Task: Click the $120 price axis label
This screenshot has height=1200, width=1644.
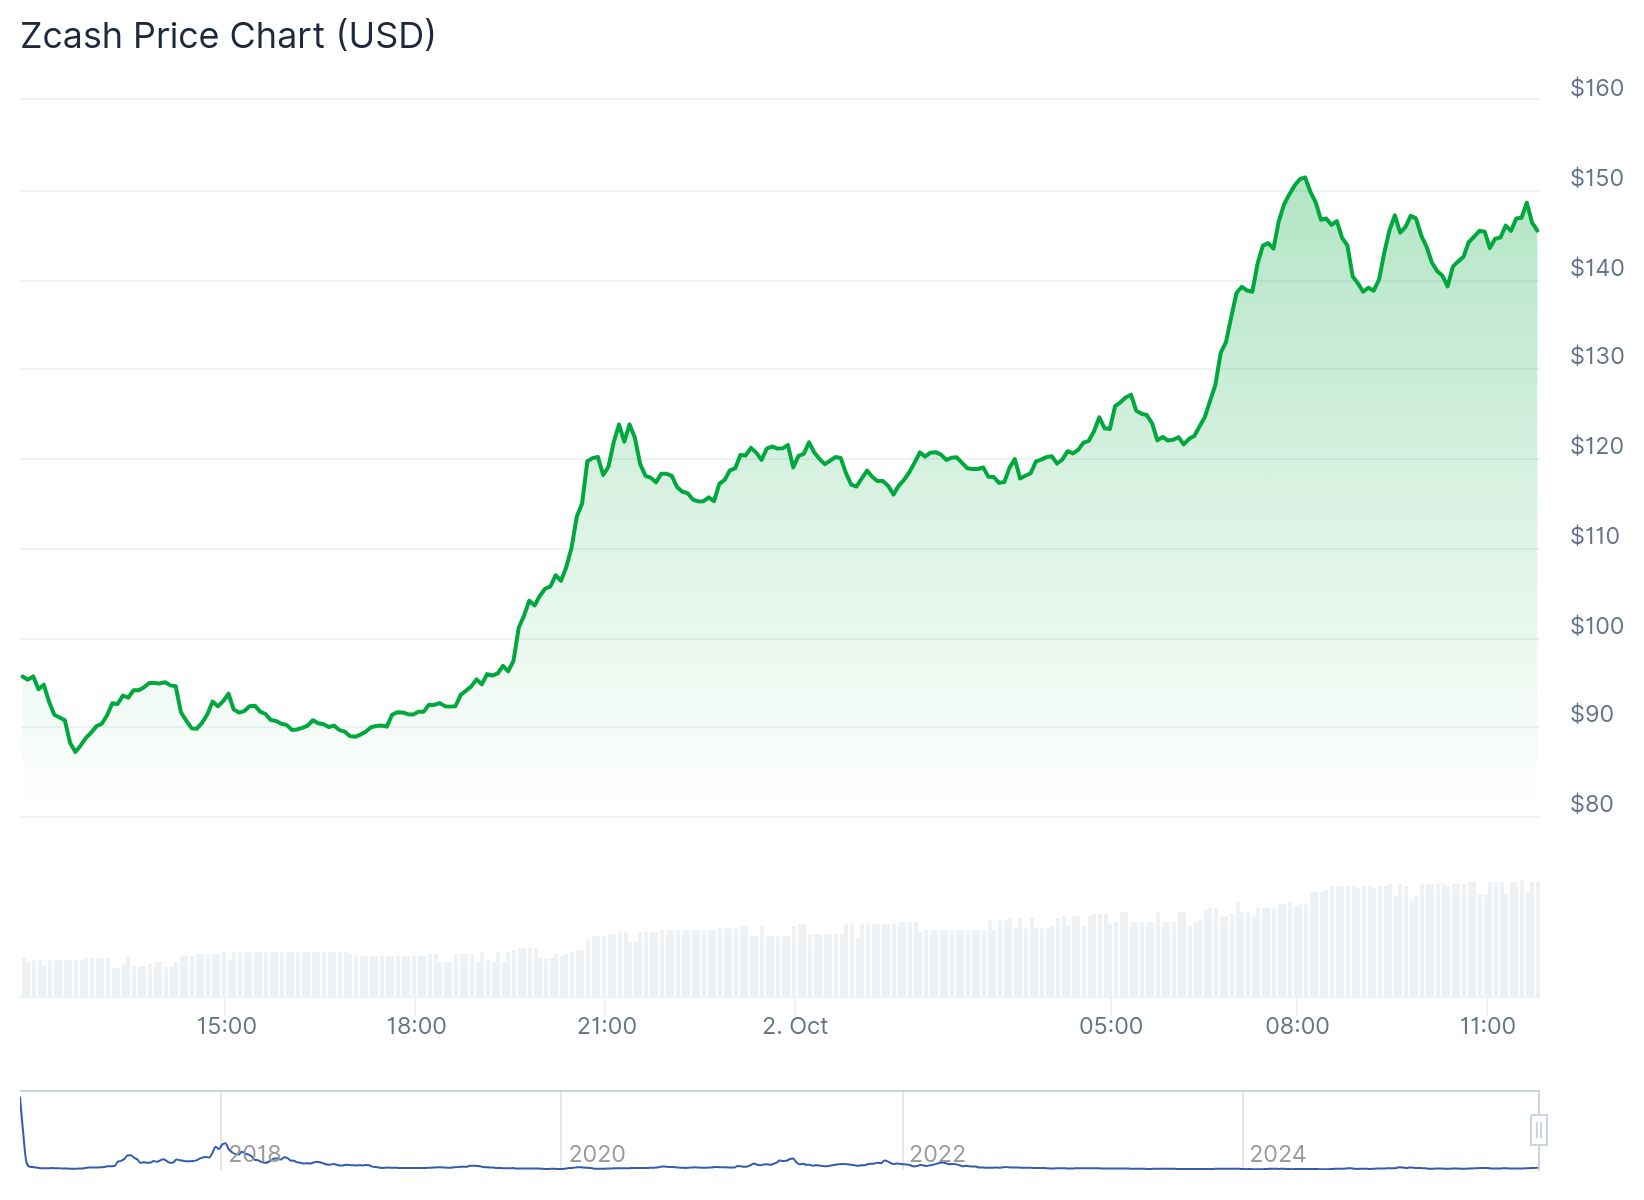Action: tap(1596, 446)
